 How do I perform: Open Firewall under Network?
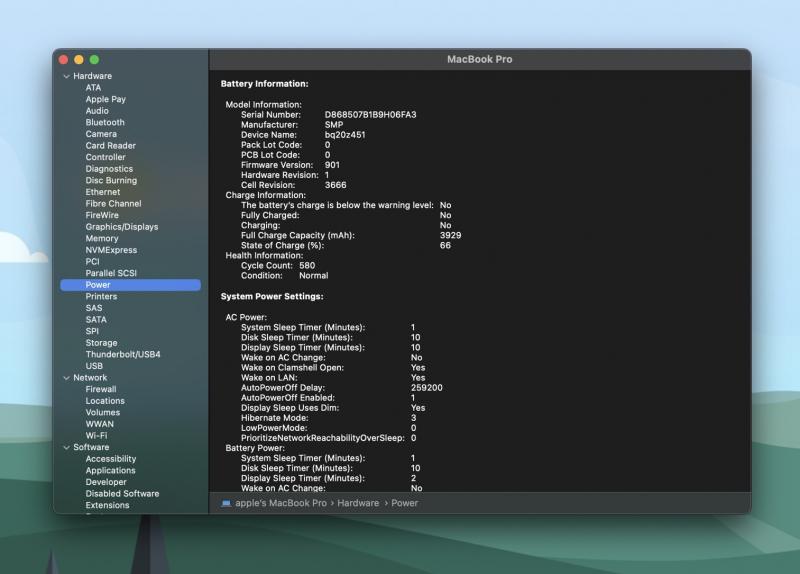click(x=101, y=389)
